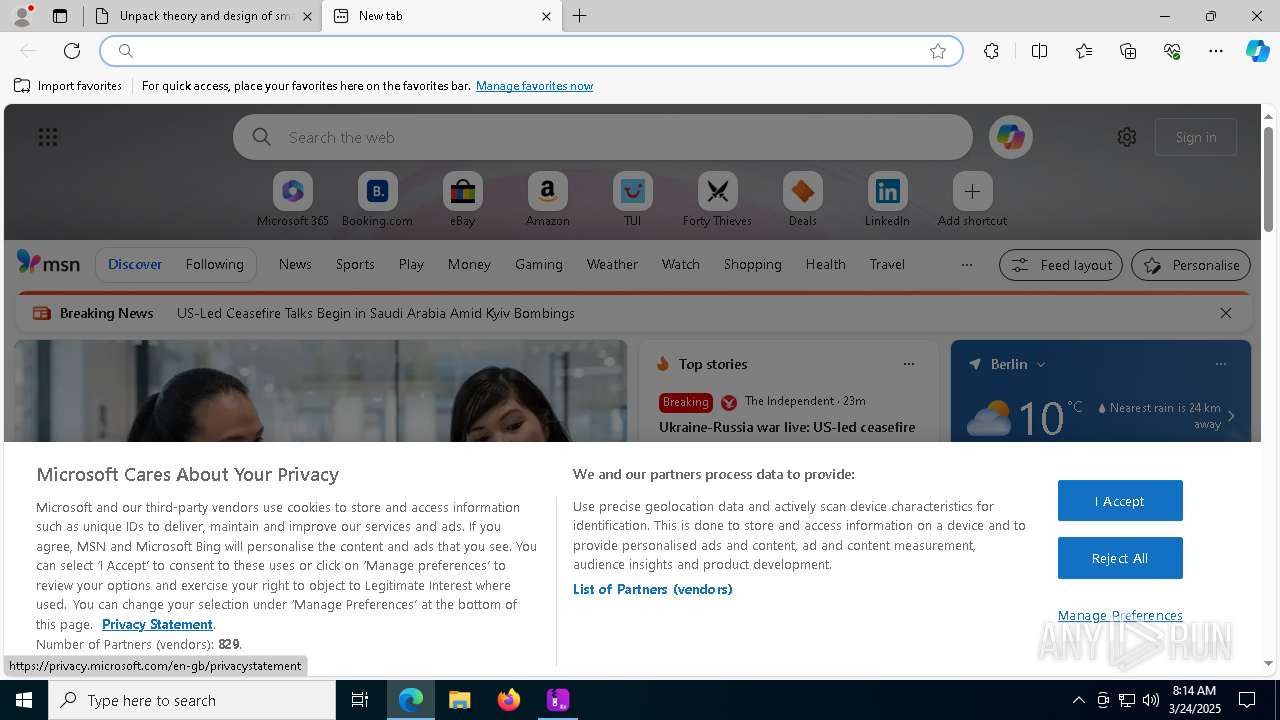1280x720 pixels.
Task: Open Copilot sidebar icon
Action: pyautogui.click(x=1257, y=51)
